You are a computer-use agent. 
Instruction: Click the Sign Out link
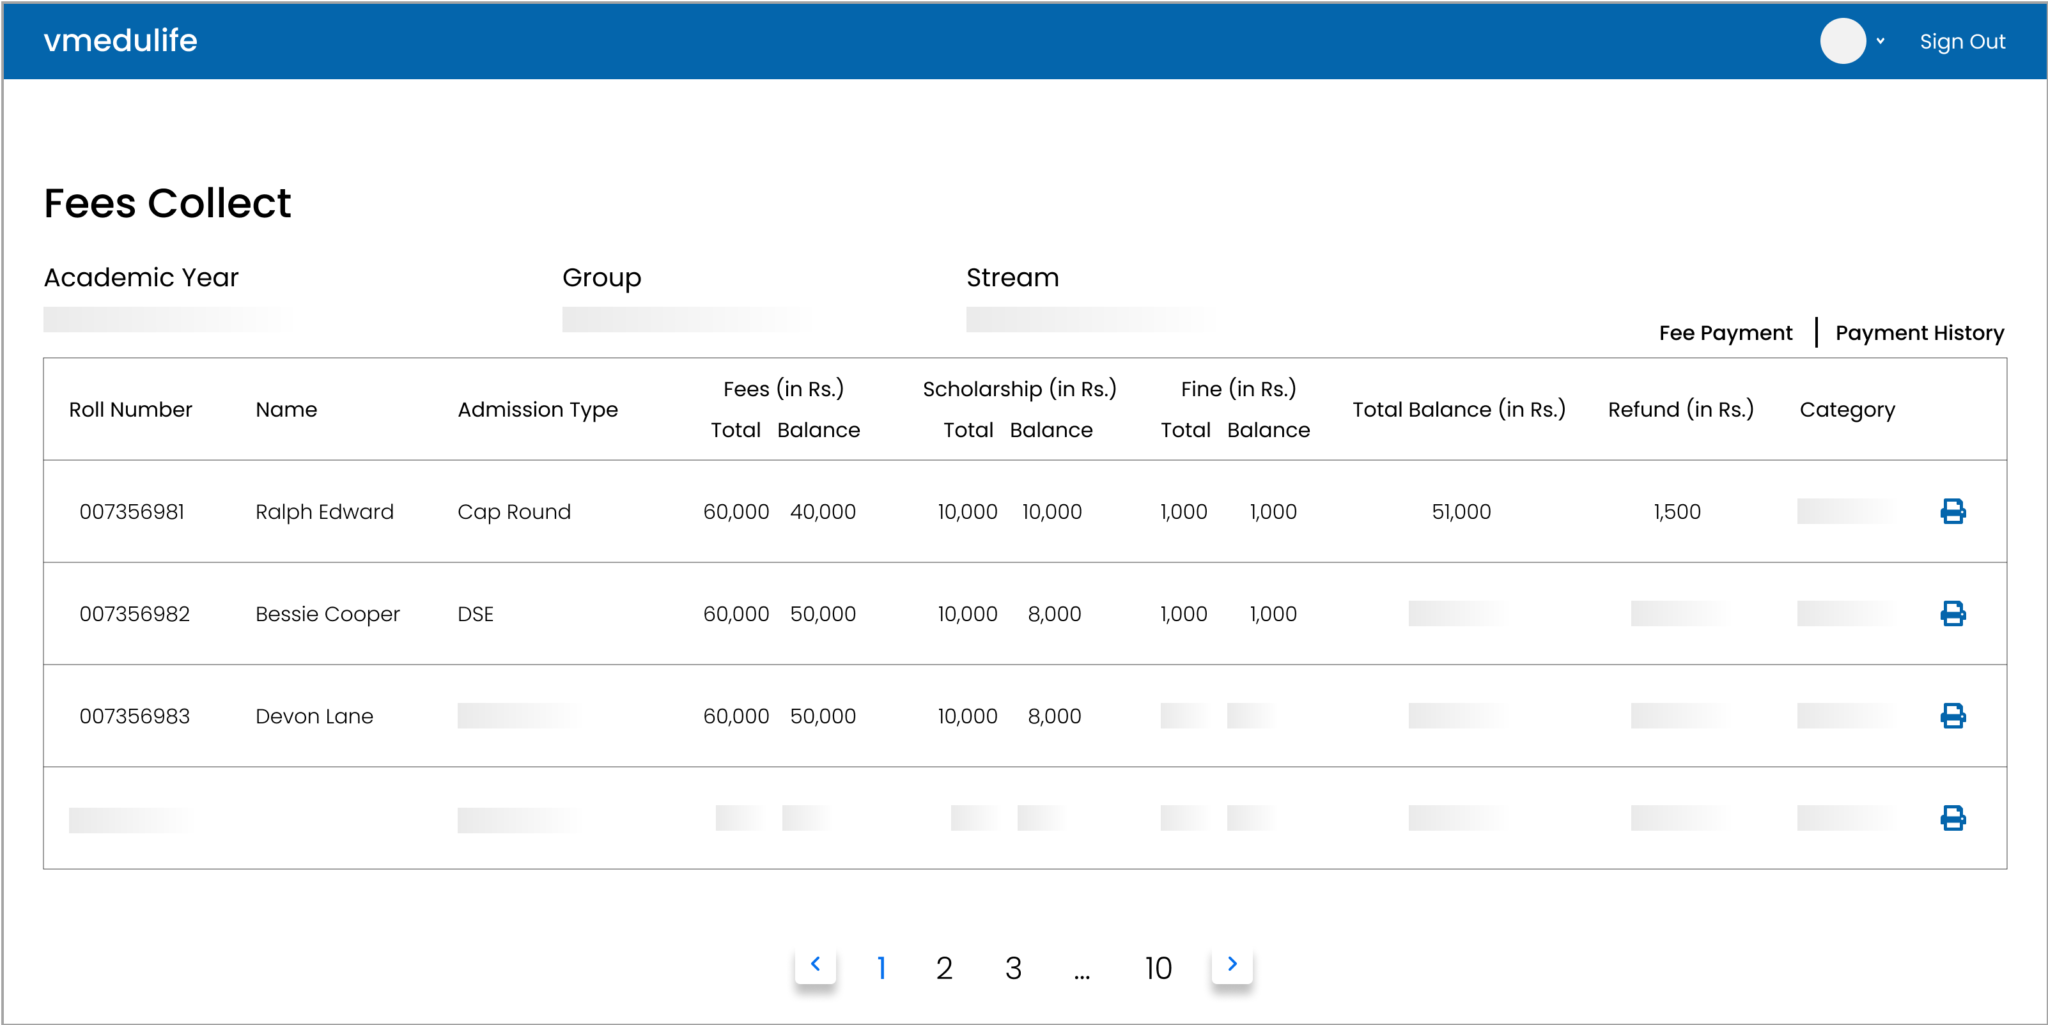[x=1962, y=42]
